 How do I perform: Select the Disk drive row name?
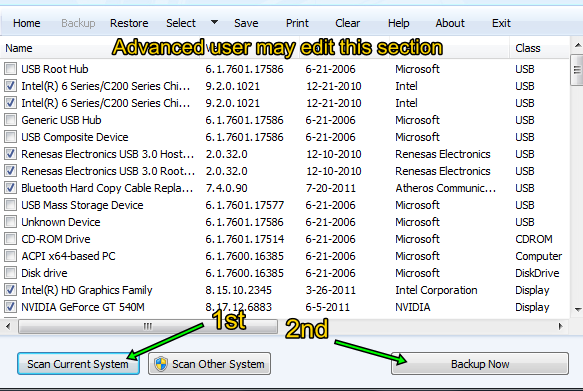tap(44, 273)
